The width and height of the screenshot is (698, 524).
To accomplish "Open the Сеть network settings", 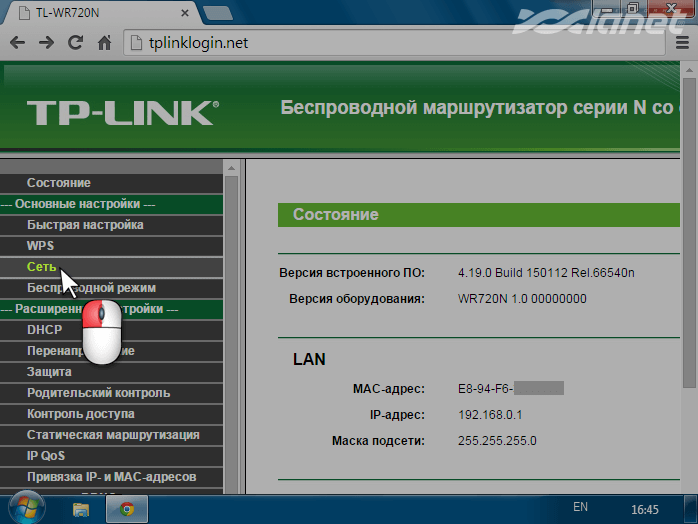I will [x=42, y=267].
